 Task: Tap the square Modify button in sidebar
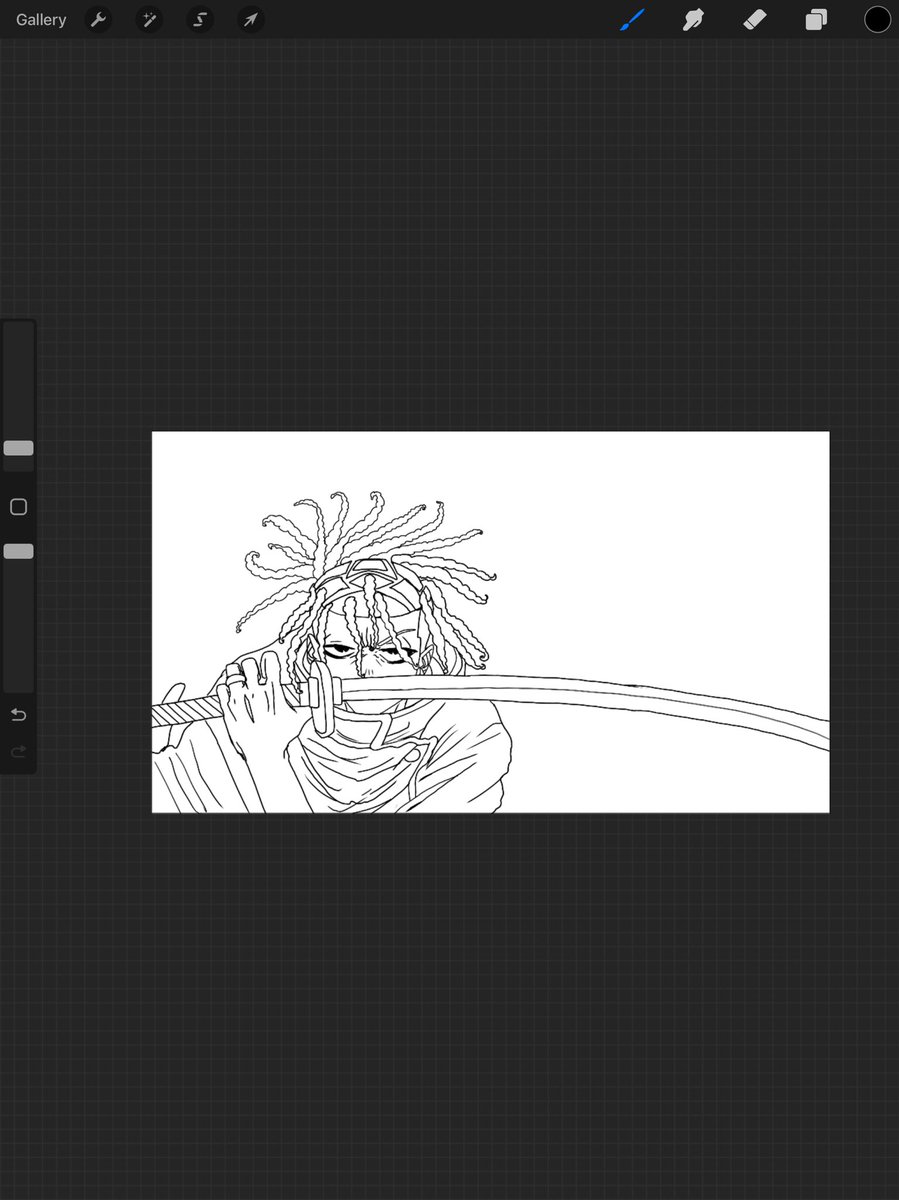[x=18, y=507]
